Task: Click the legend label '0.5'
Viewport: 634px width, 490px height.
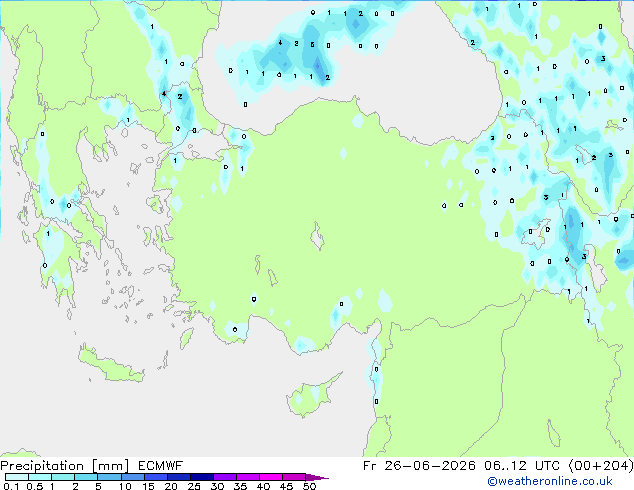Action: (34, 486)
